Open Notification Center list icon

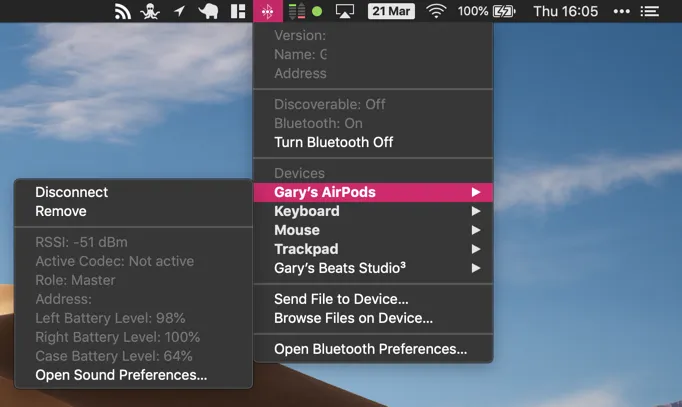pyautogui.click(x=650, y=12)
